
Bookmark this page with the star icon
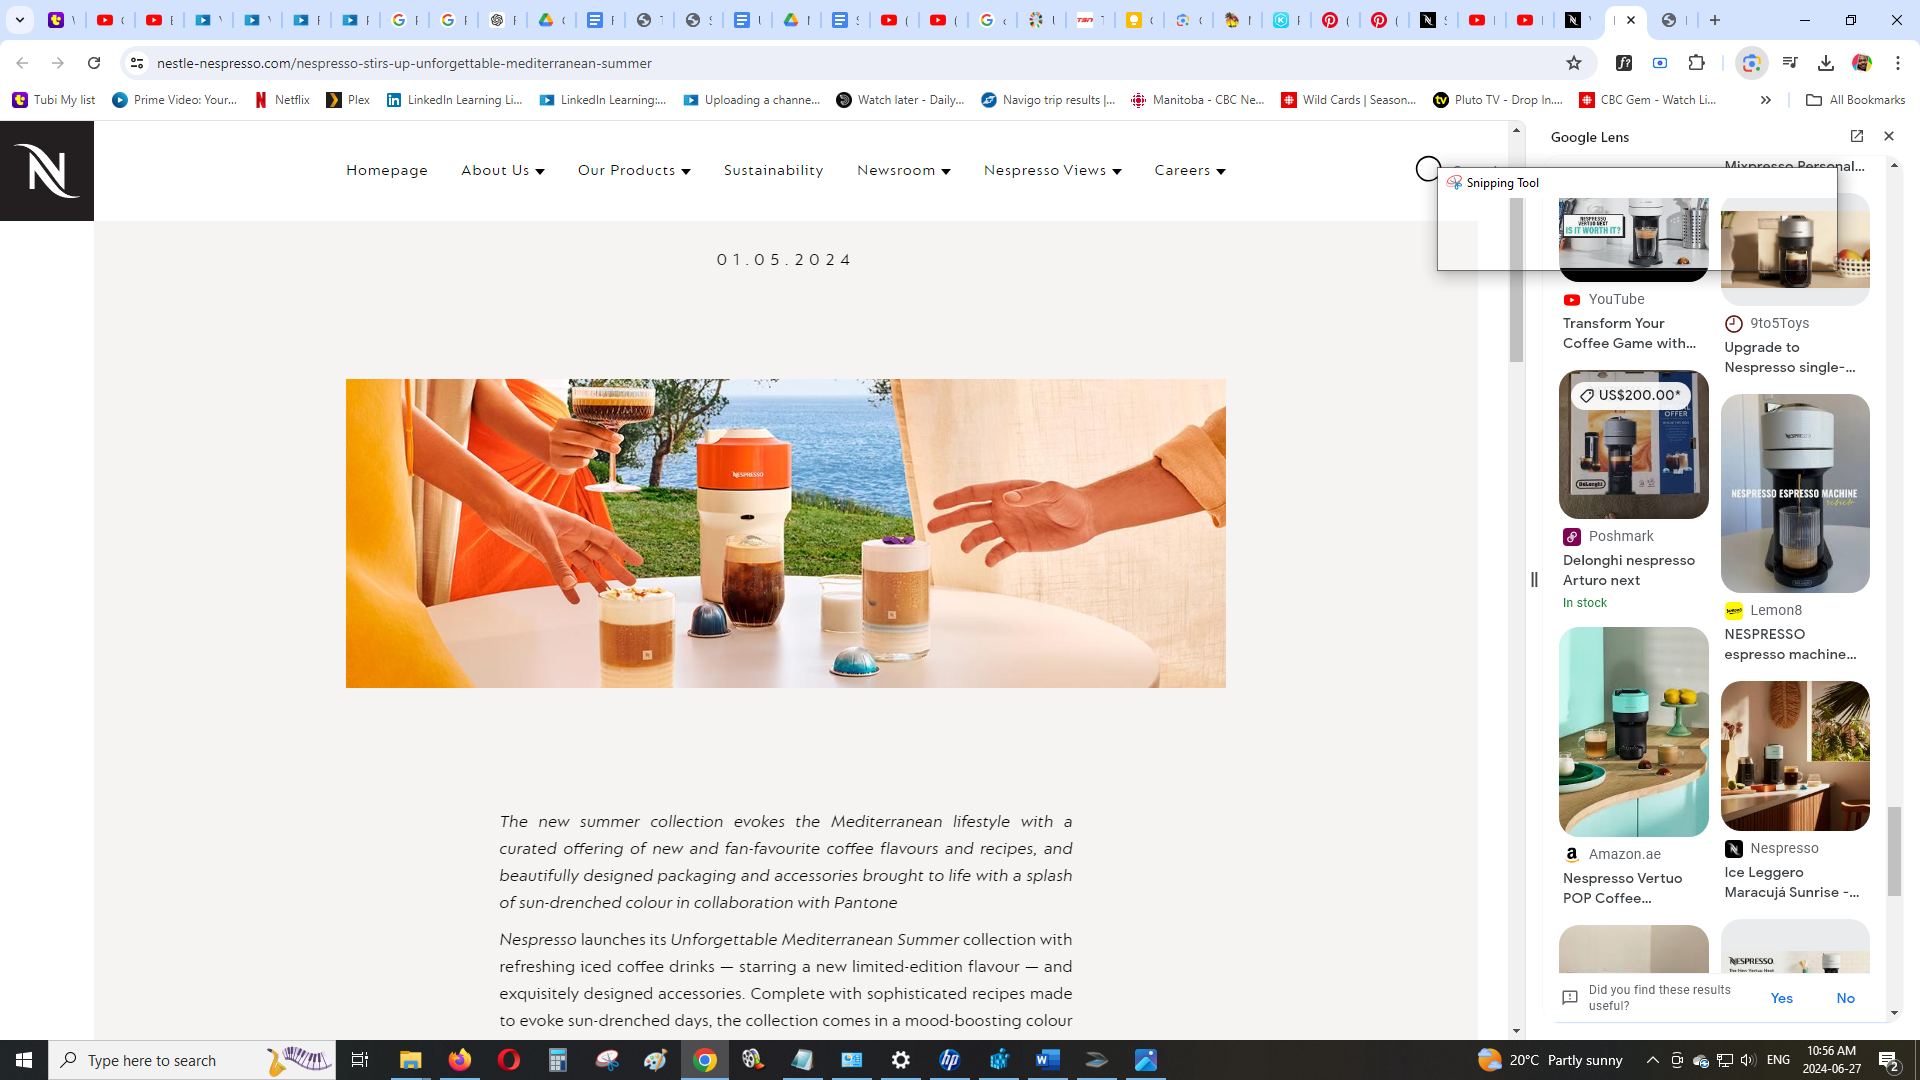tap(1574, 63)
